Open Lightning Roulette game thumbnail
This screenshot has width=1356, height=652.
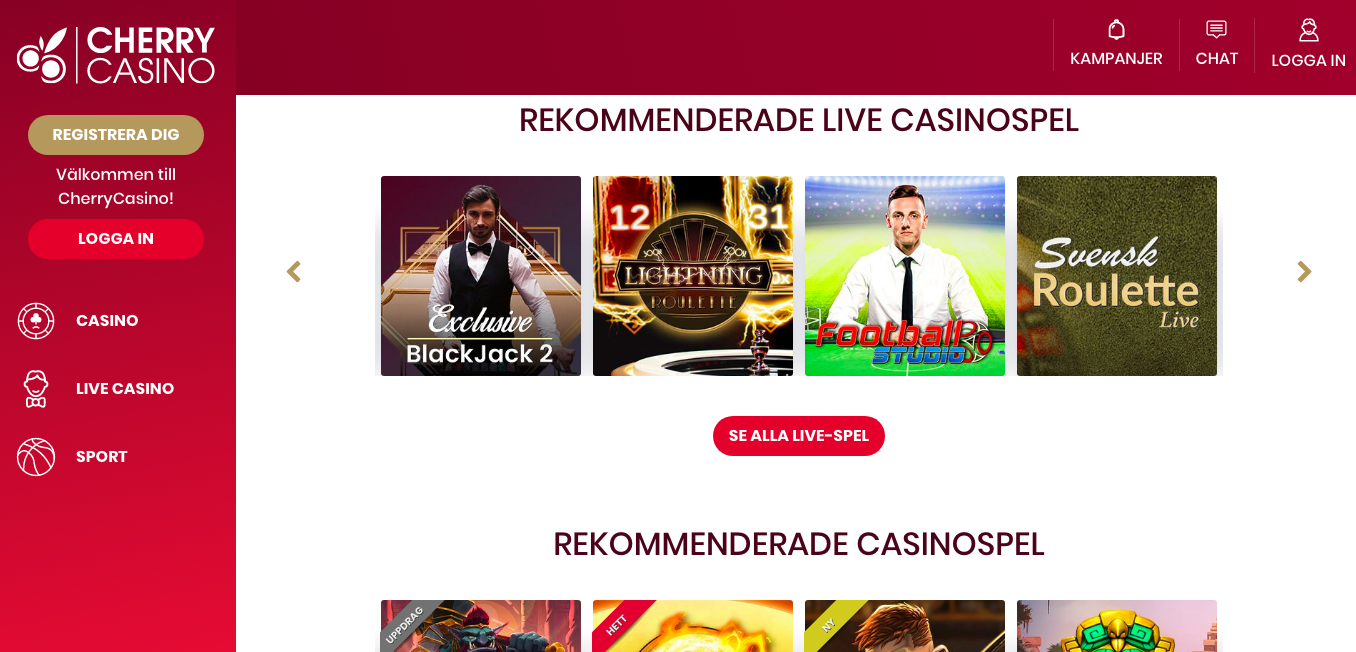(x=693, y=276)
